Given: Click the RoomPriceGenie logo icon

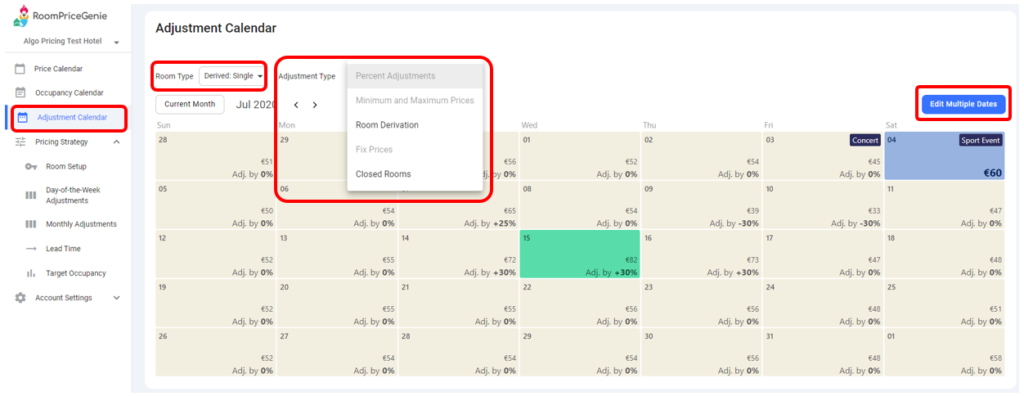Looking at the screenshot, I should click(21, 16).
